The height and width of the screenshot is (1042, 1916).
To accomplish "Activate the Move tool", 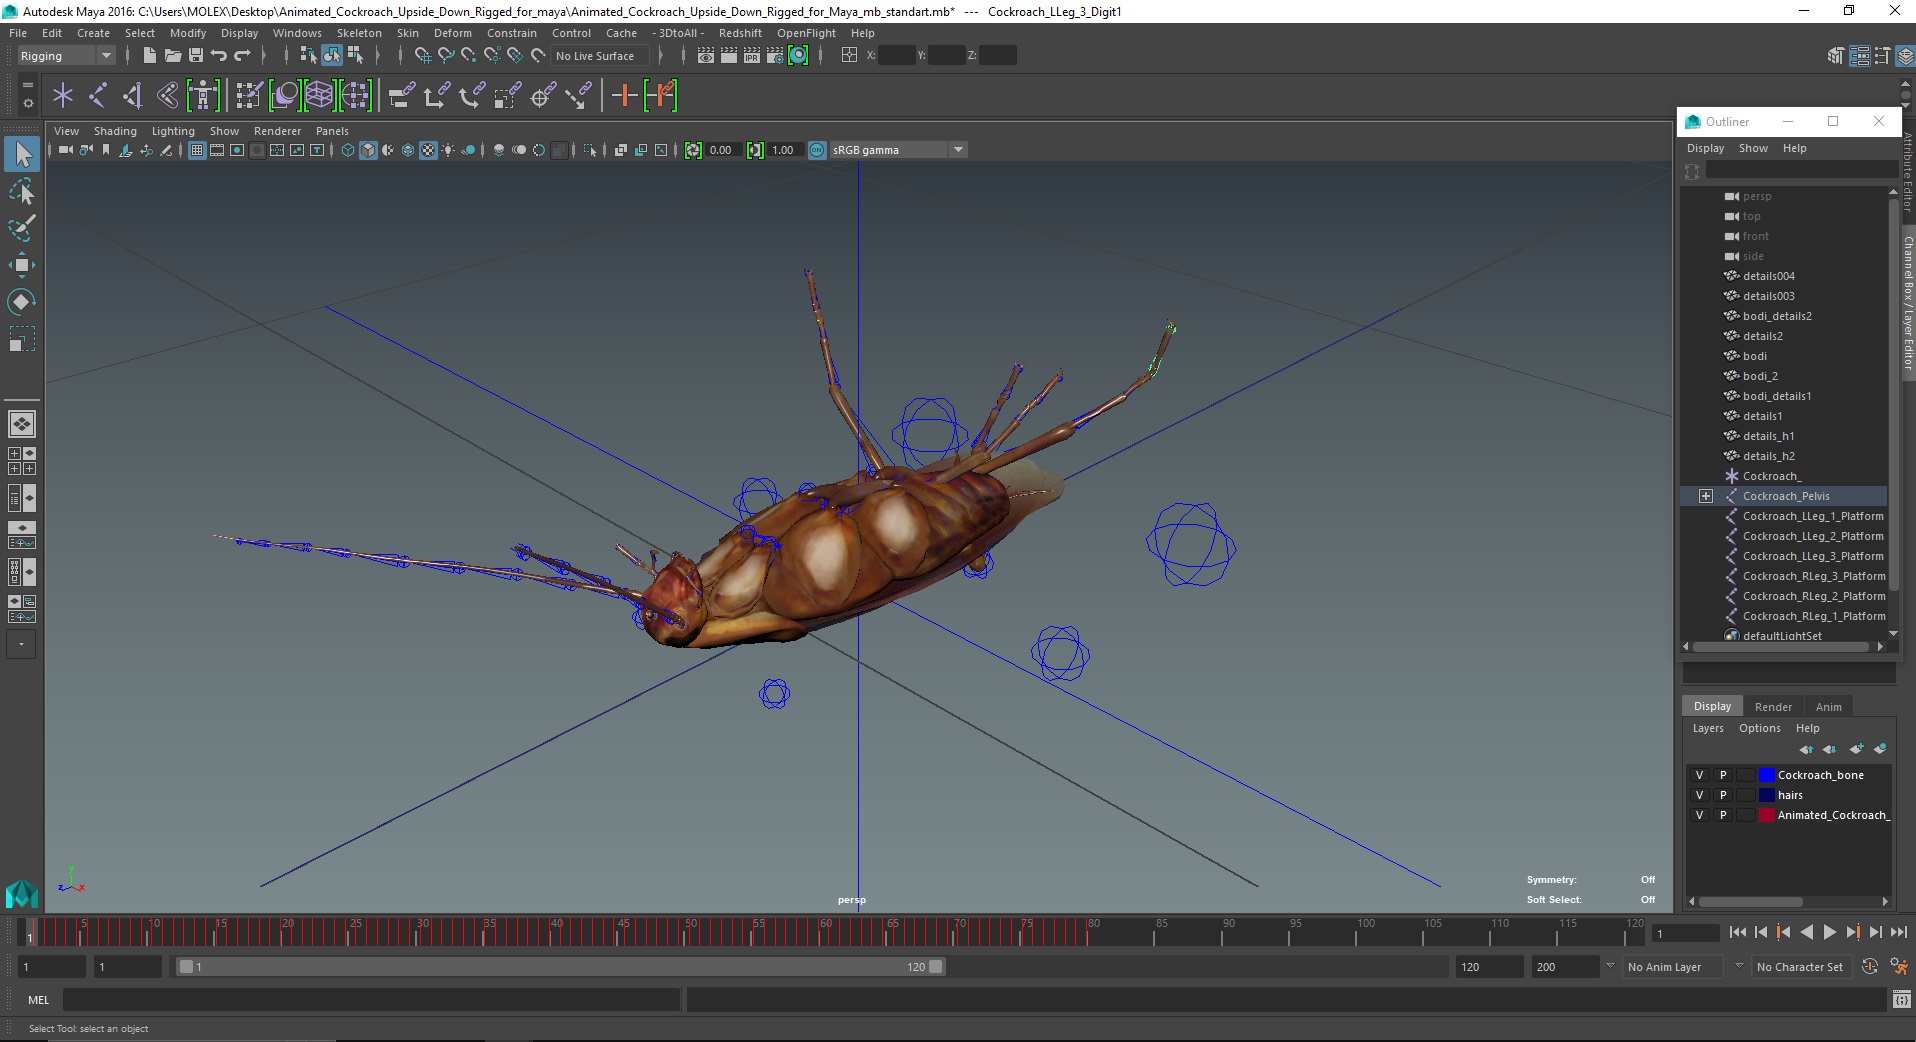I will point(22,265).
